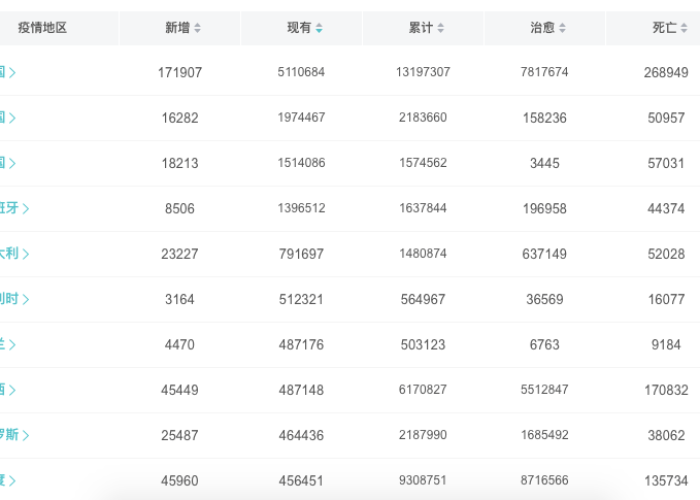Select recovered value 3445
This screenshot has width=700, height=500.
[545, 163]
